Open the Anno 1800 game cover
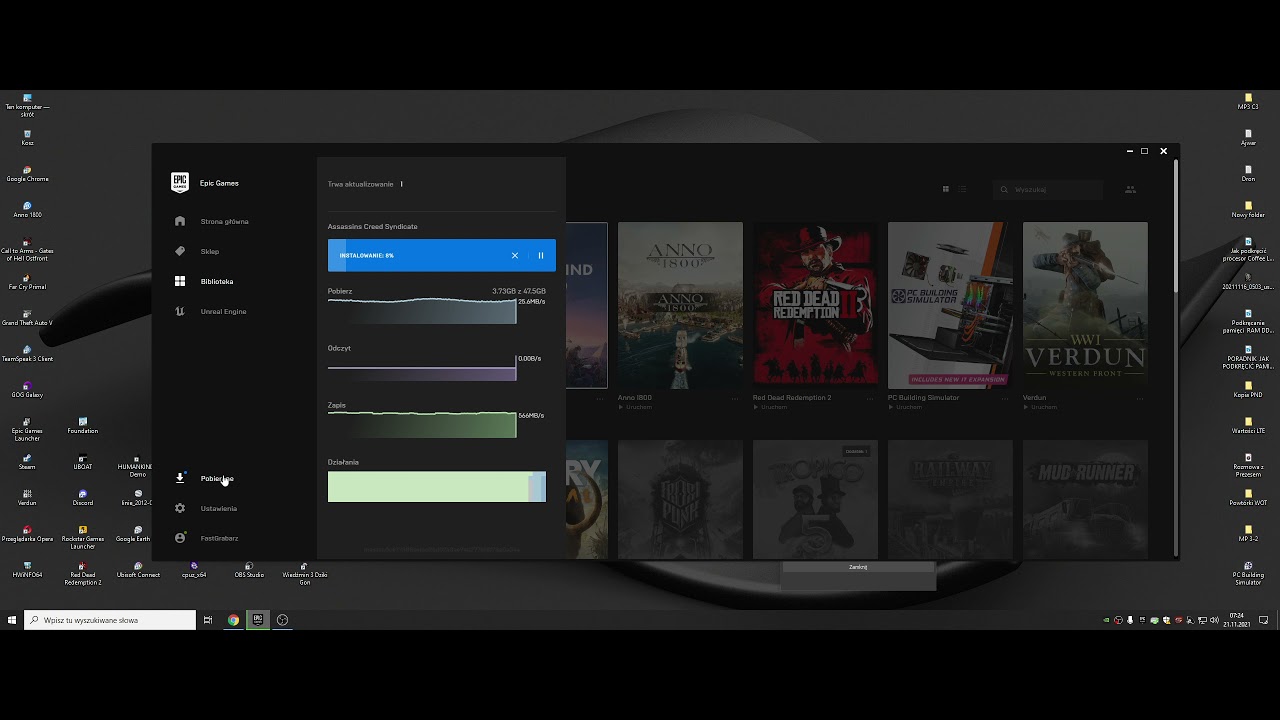1280x720 pixels. point(680,305)
